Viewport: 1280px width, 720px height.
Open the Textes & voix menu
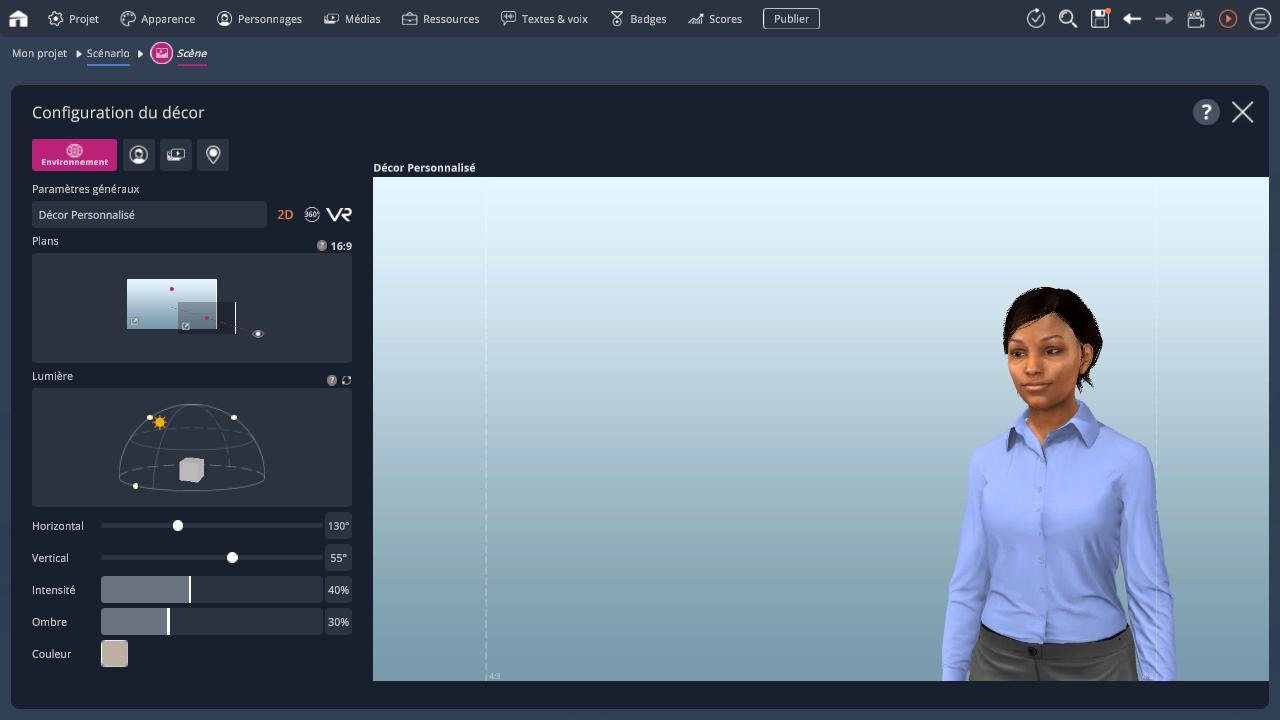(x=544, y=19)
